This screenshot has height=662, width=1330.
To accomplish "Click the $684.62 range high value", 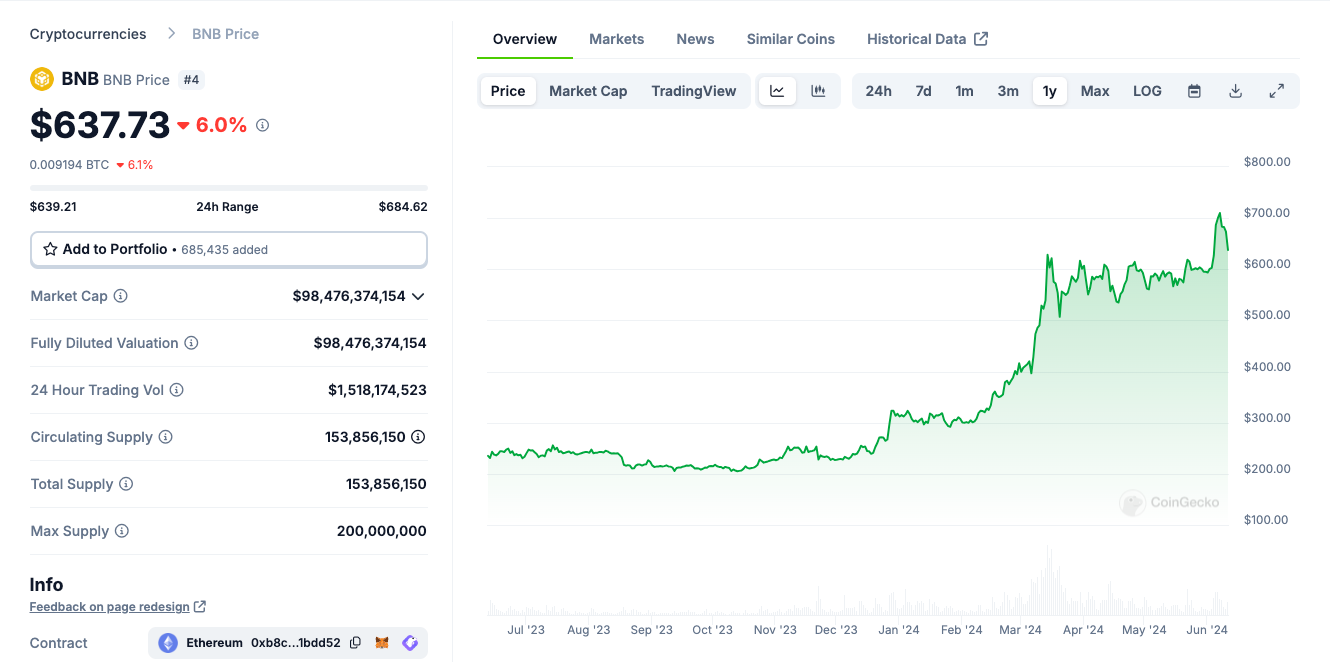I will 403,207.
